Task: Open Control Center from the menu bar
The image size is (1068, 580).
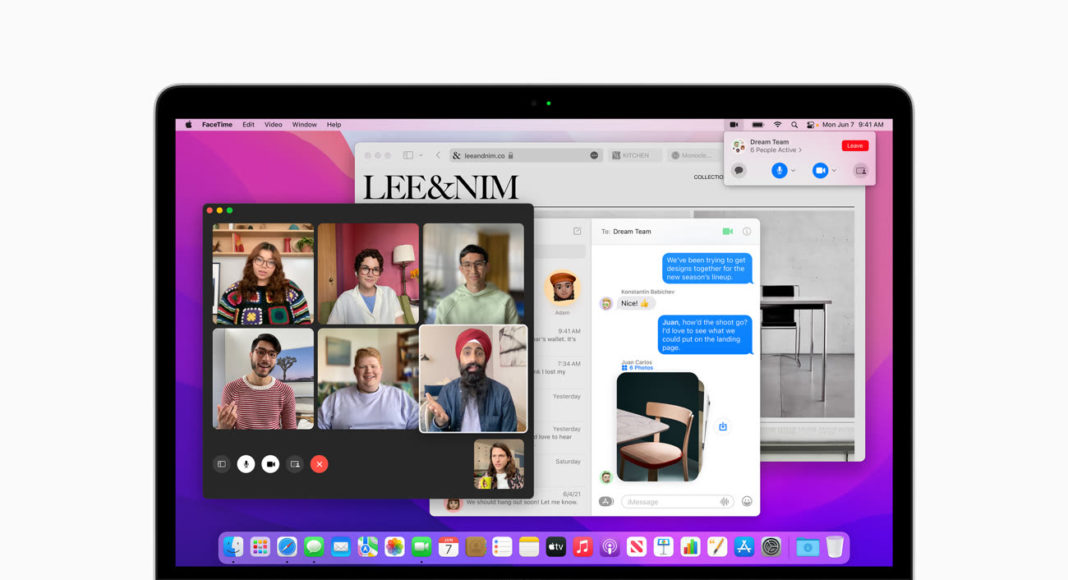Action: [811, 125]
